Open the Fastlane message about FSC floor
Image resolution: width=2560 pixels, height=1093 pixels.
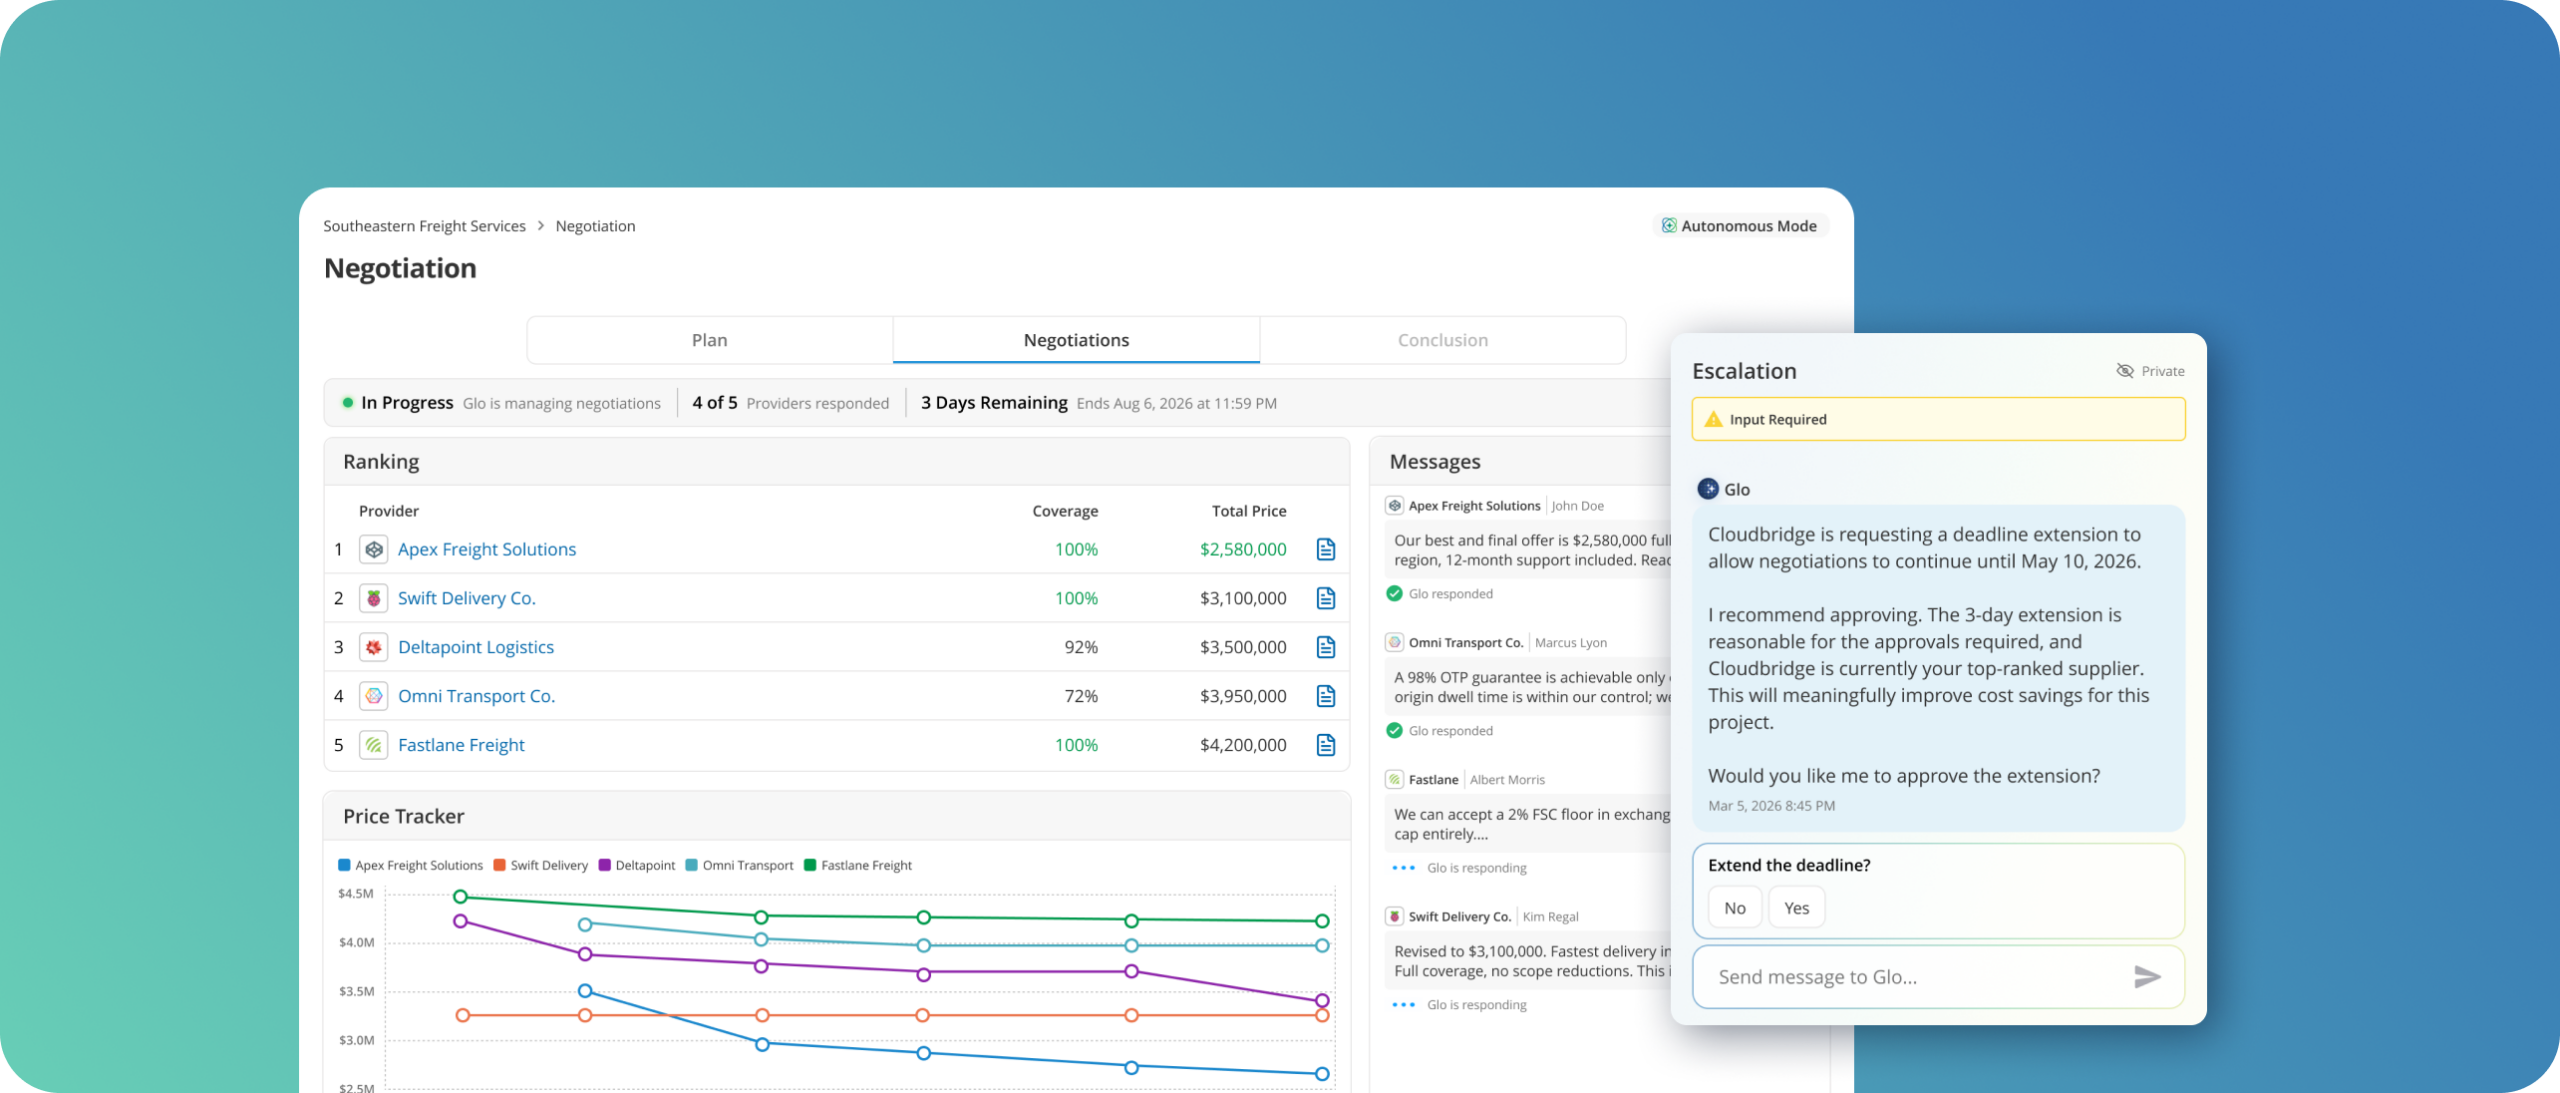coord(1528,824)
